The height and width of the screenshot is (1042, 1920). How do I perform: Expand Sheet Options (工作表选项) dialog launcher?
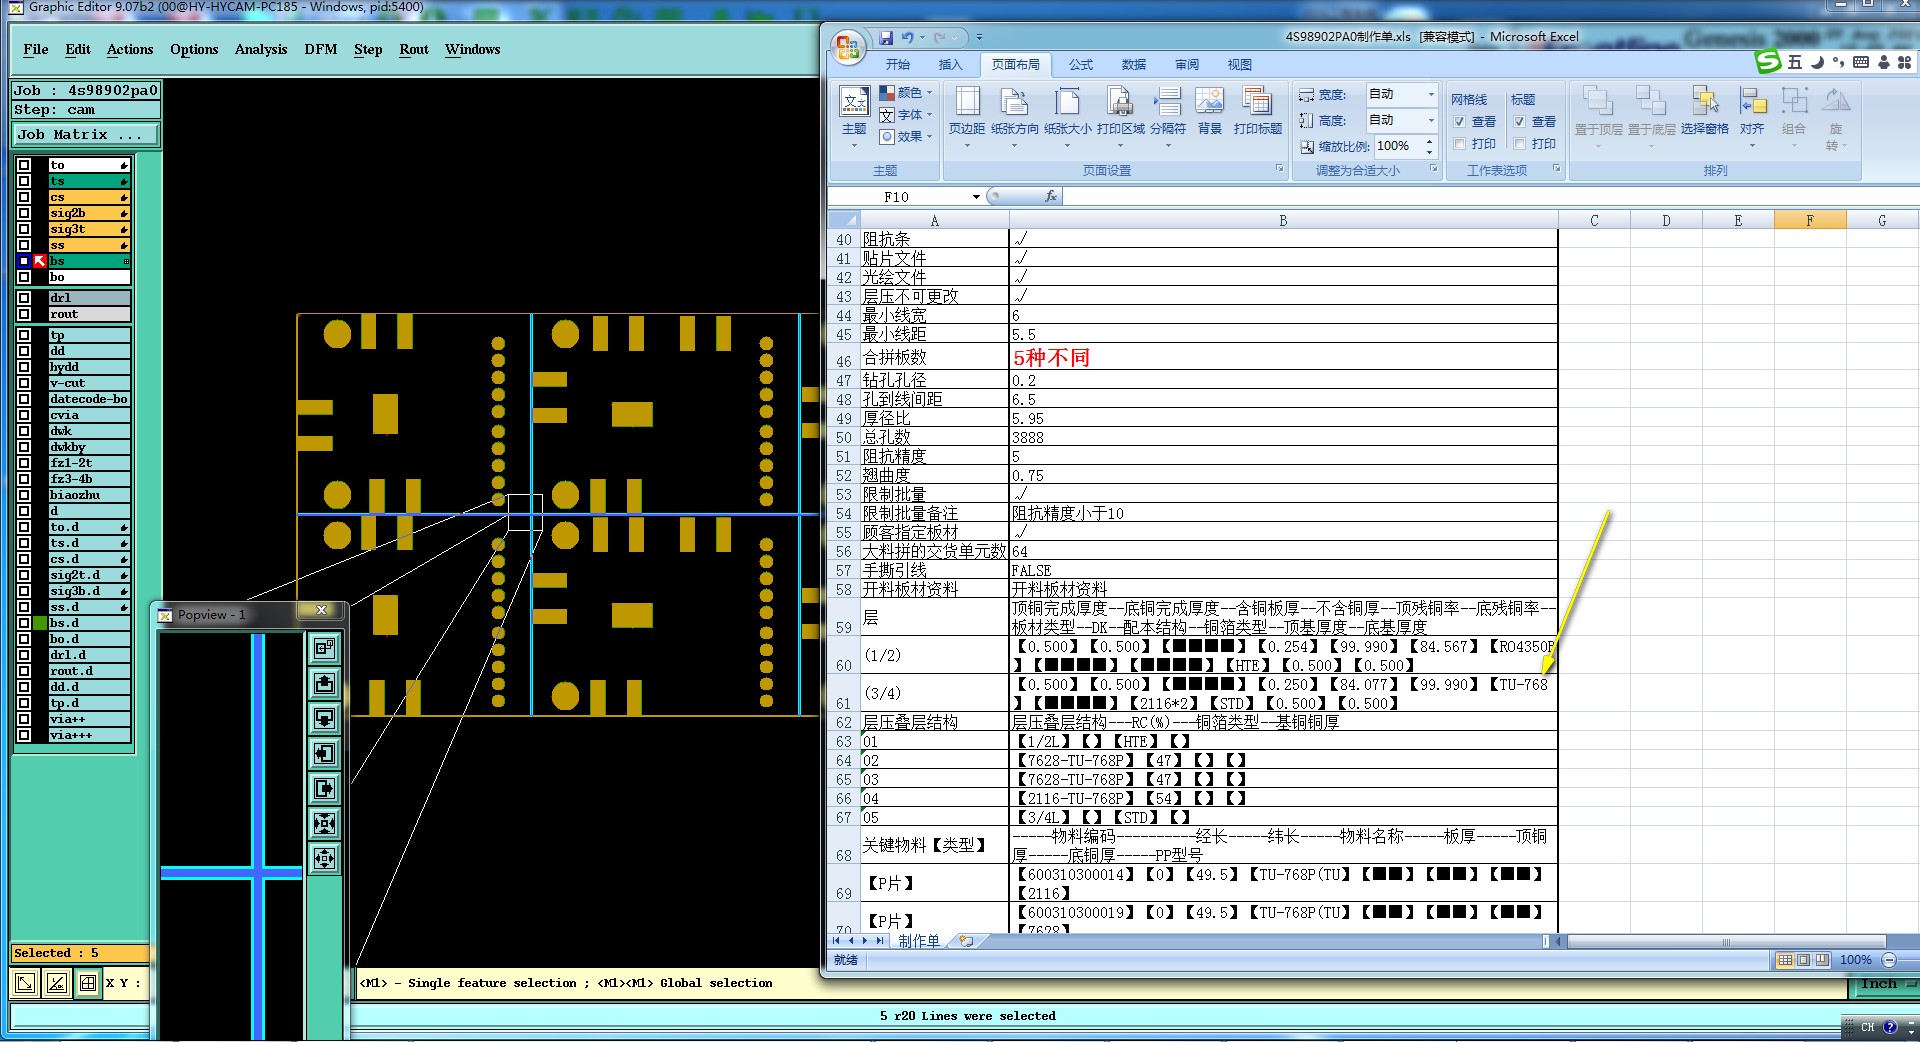click(1556, 170)
